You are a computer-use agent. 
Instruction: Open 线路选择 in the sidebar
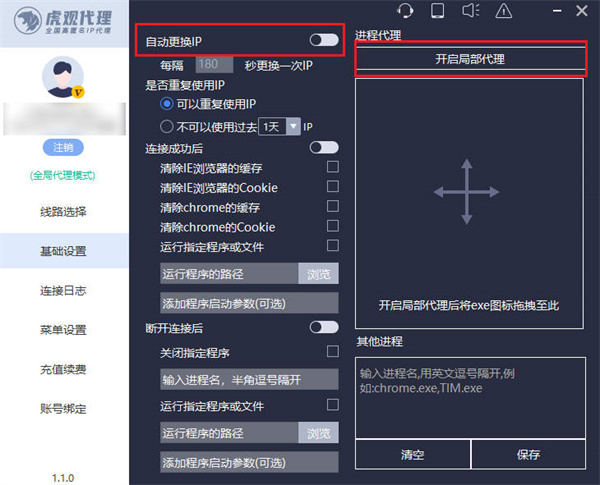(64, 212)
